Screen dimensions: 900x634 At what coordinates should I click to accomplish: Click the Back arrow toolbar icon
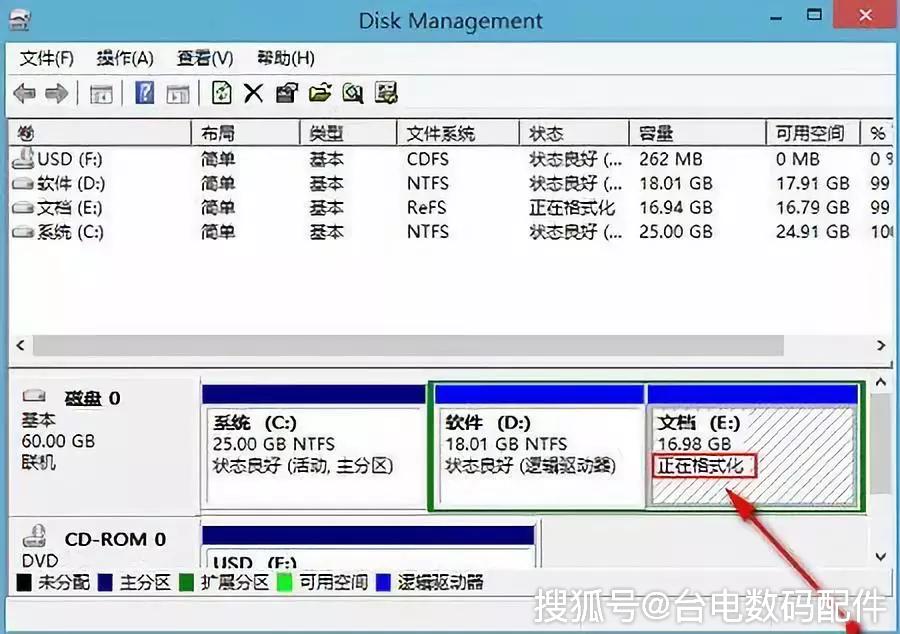pyautogui.click(x=25, y=93)
